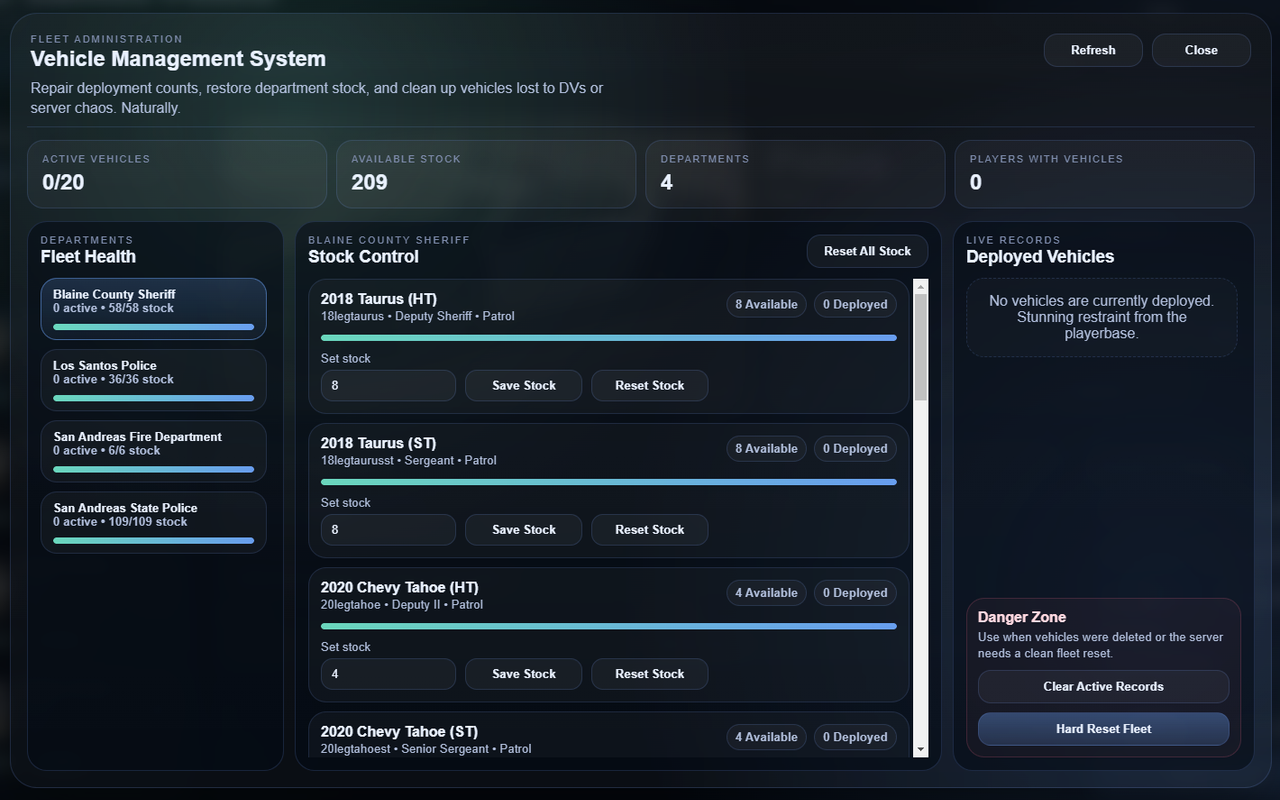
Task: Focus the 2018 Taurus (ST) stock field
Action: tap(388, 529)
